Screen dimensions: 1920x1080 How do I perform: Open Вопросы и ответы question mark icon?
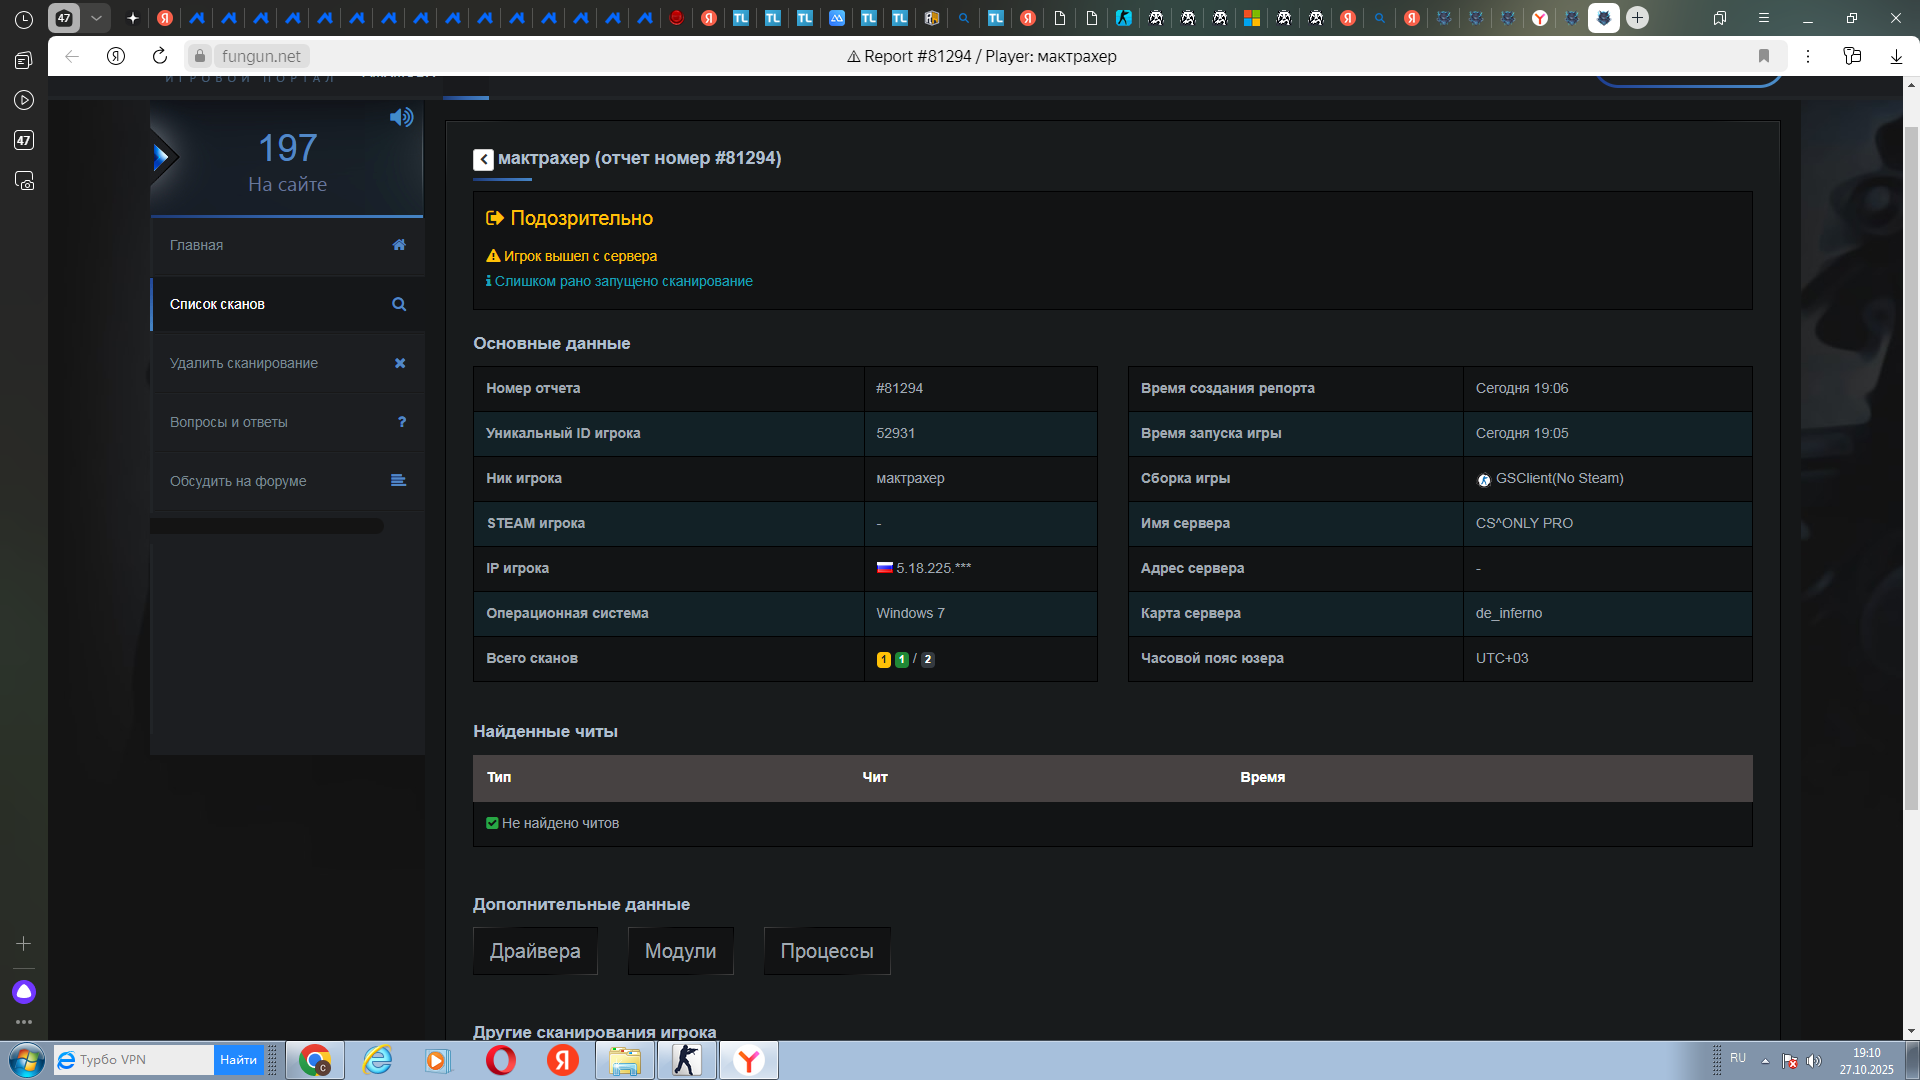pyautogui.click(x=402, y=422)
